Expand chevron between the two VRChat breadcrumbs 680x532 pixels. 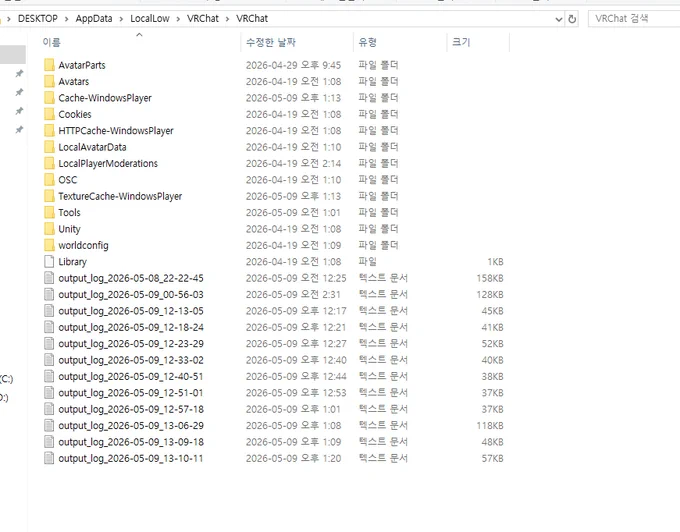point(227,19)
